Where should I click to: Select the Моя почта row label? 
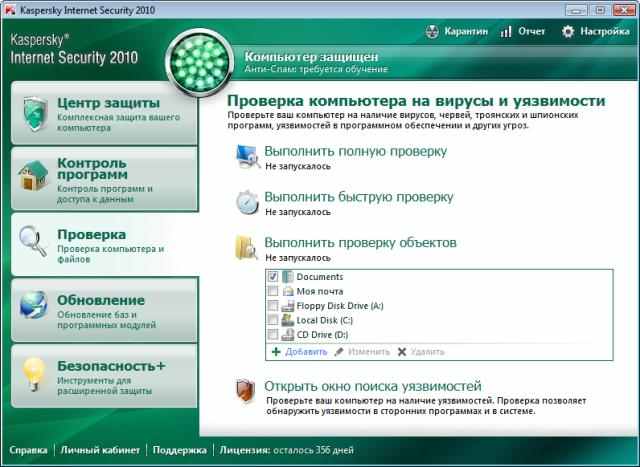coord(320,291)
